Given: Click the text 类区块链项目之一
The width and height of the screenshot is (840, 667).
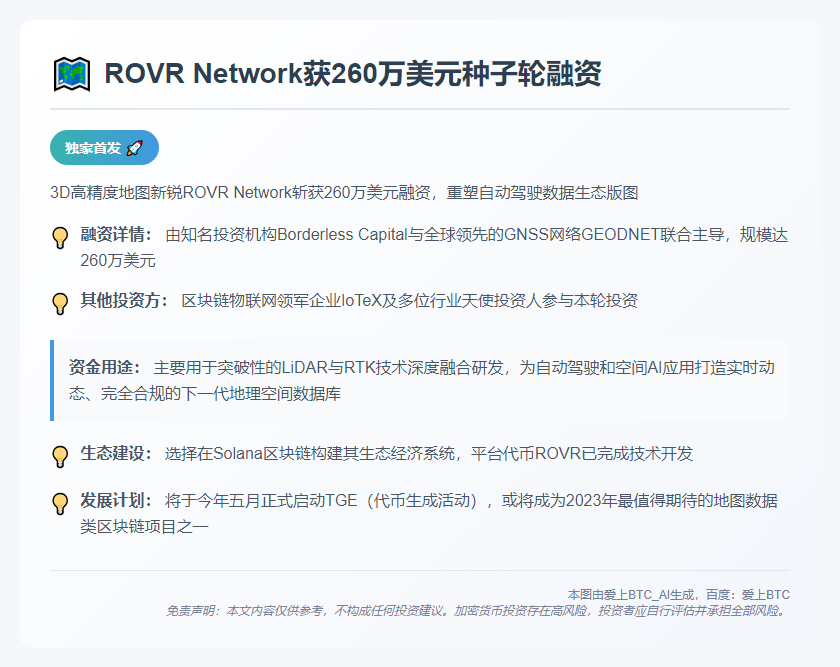Looking at the screenshot, I should point(145,527).
